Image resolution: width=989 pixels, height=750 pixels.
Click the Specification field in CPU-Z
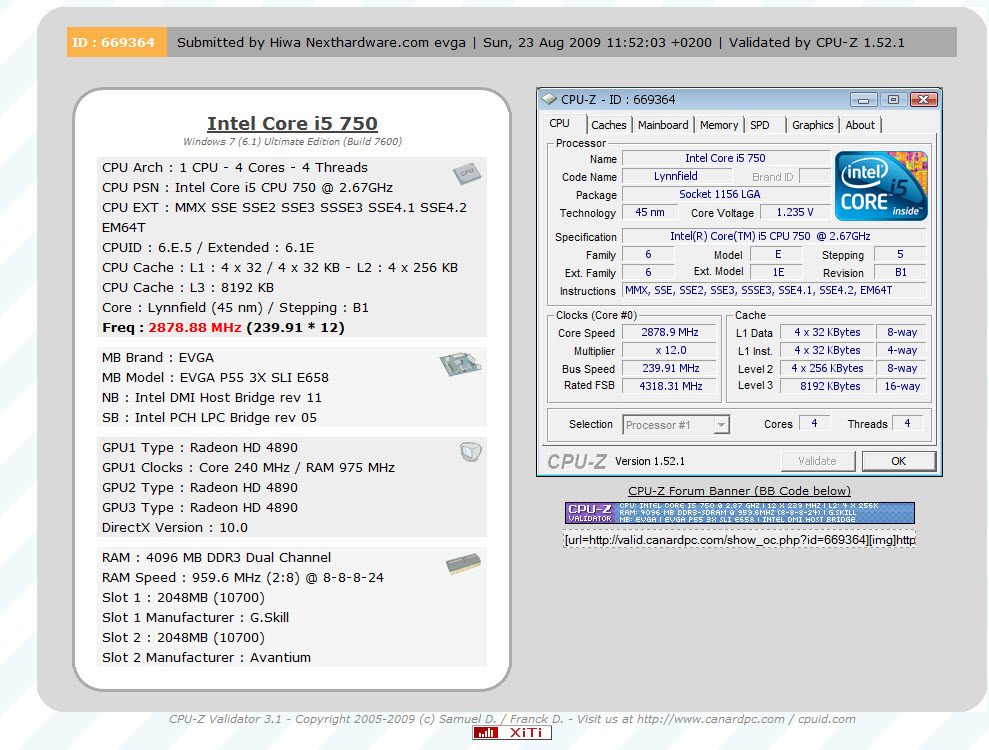click(773, 237)
